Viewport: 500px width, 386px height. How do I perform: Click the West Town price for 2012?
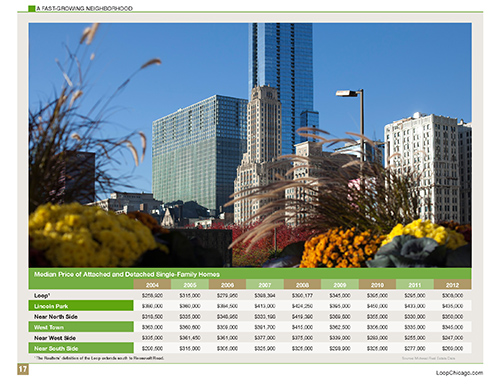tap(452, 327)
